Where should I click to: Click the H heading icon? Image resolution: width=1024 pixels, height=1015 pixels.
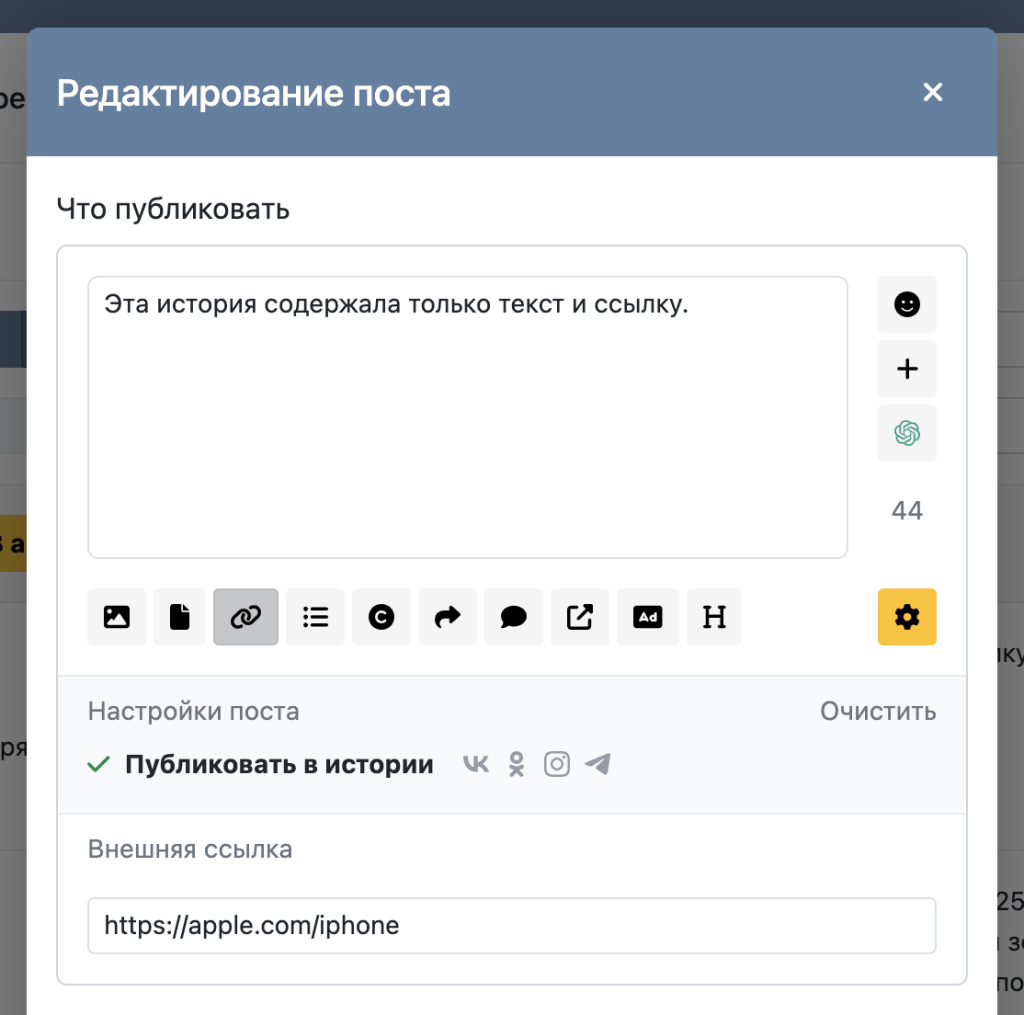[x=714, y=617]
